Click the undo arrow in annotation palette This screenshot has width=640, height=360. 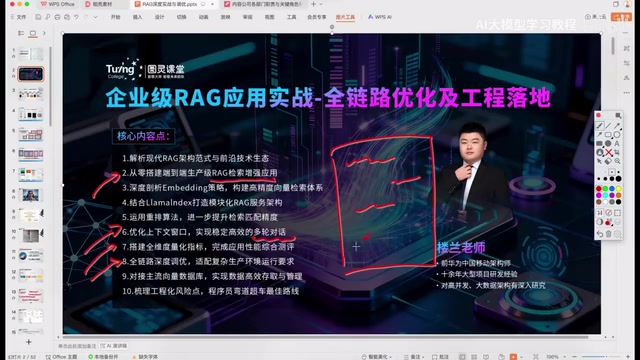pos(600,234)
